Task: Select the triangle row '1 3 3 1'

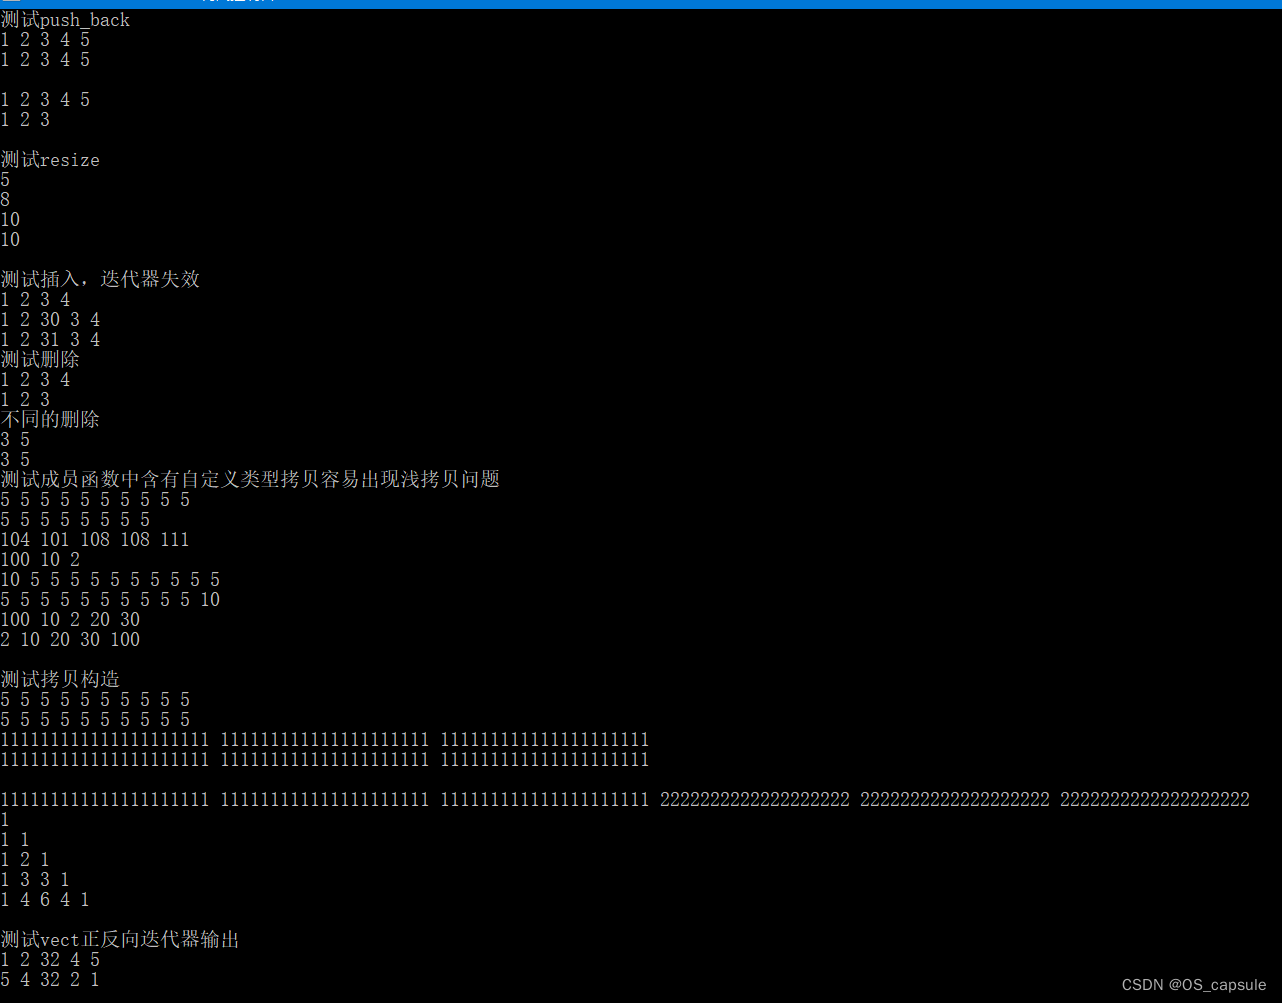Action: click(35, 880)
